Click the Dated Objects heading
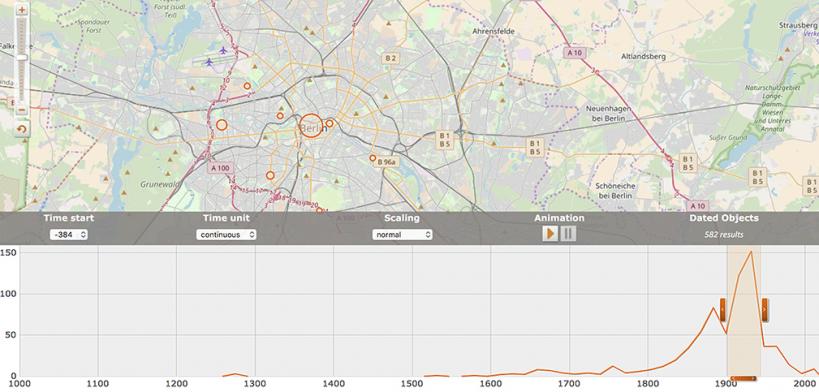This screenshot has width=819, height=392. (x=723, y=218)
